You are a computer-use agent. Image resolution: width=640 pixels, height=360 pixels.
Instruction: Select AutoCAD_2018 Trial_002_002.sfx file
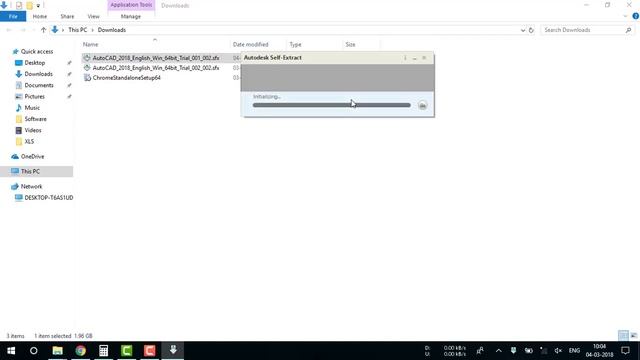tap(156, 68)
